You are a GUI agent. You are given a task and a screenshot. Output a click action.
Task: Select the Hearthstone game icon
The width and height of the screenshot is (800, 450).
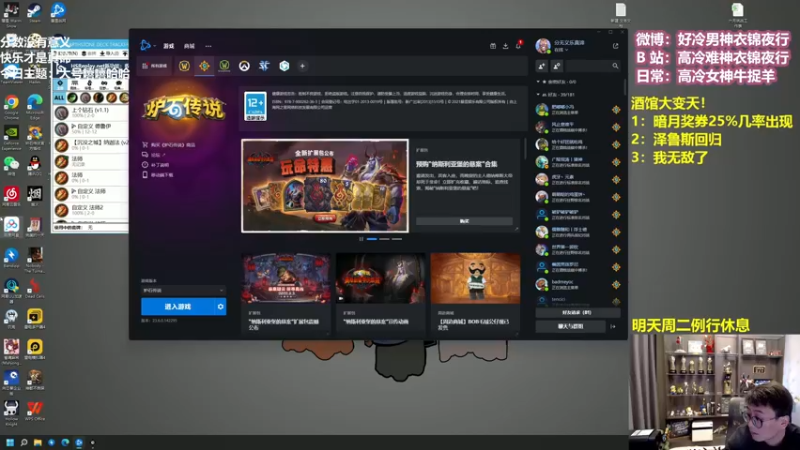(x=204, y=66)
